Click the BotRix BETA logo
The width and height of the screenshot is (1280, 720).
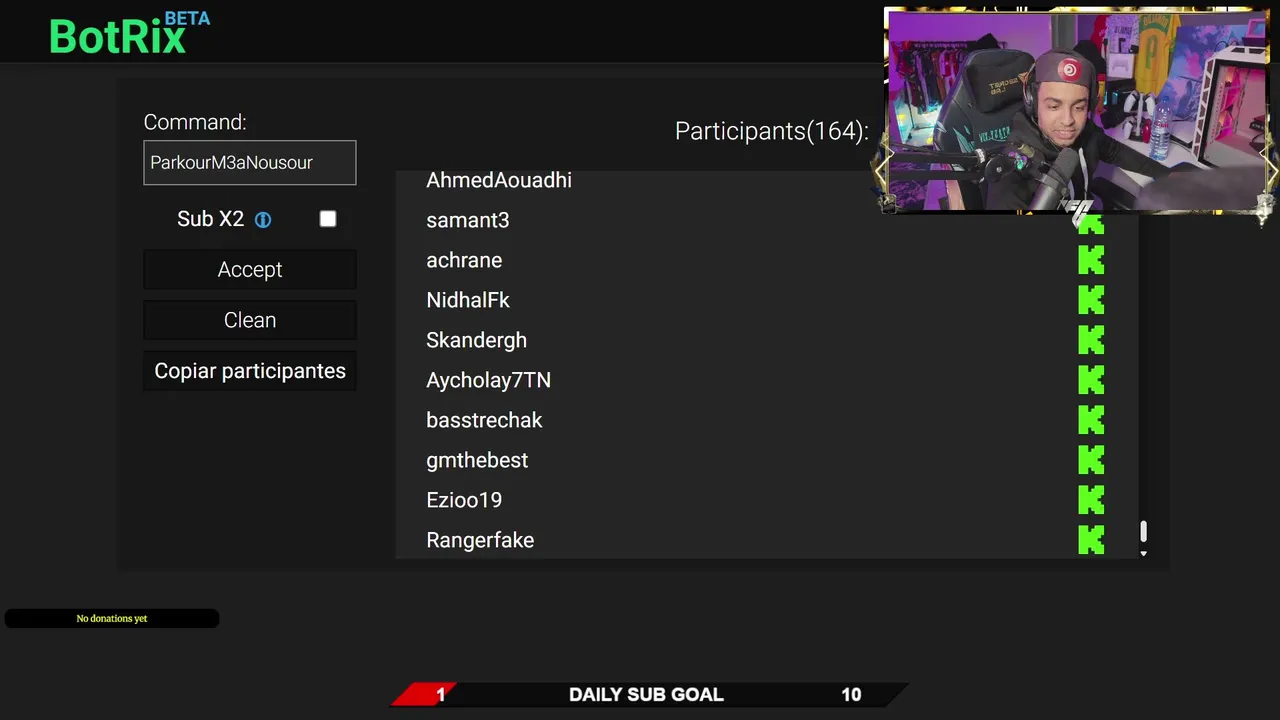[x=130, y=33]
